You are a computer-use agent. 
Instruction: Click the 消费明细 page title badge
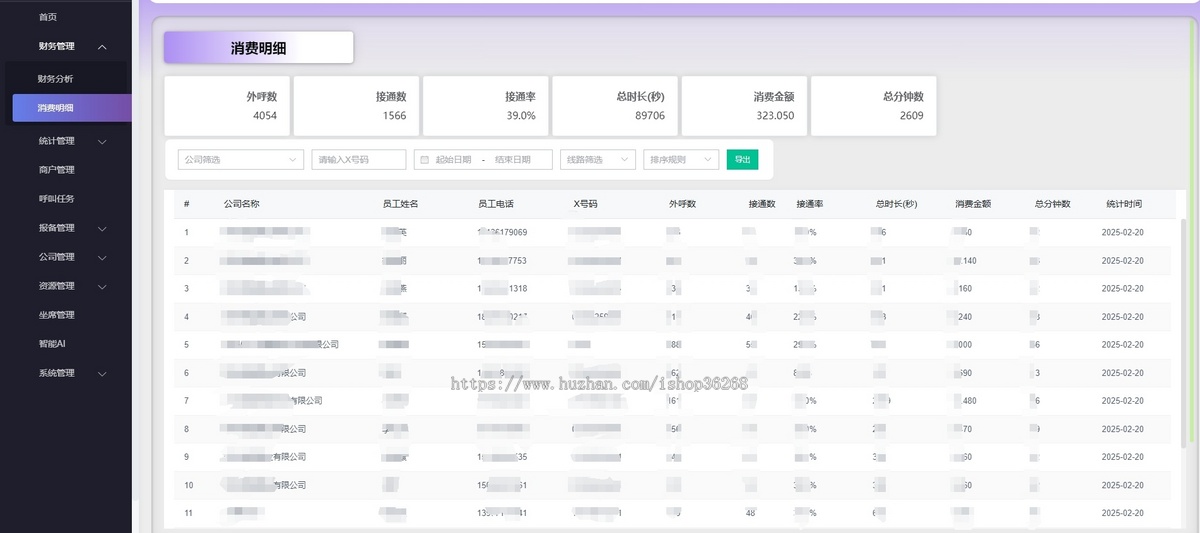[x=258, y=47]
